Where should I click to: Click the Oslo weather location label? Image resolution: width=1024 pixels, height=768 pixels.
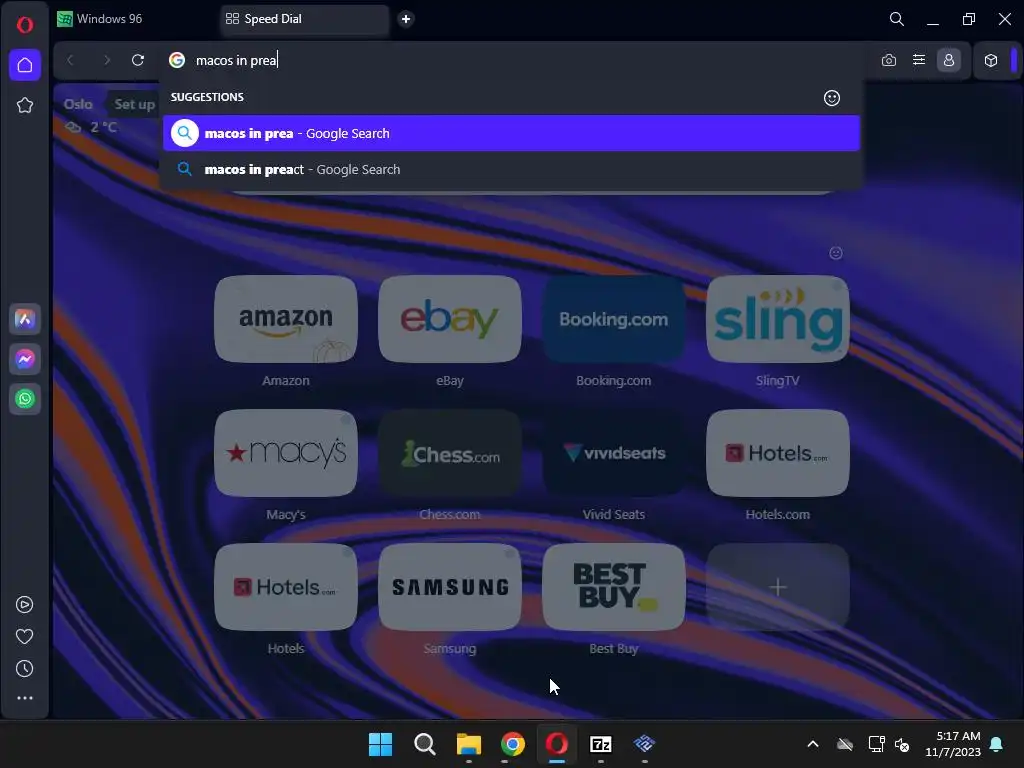[x=78, y=104]
